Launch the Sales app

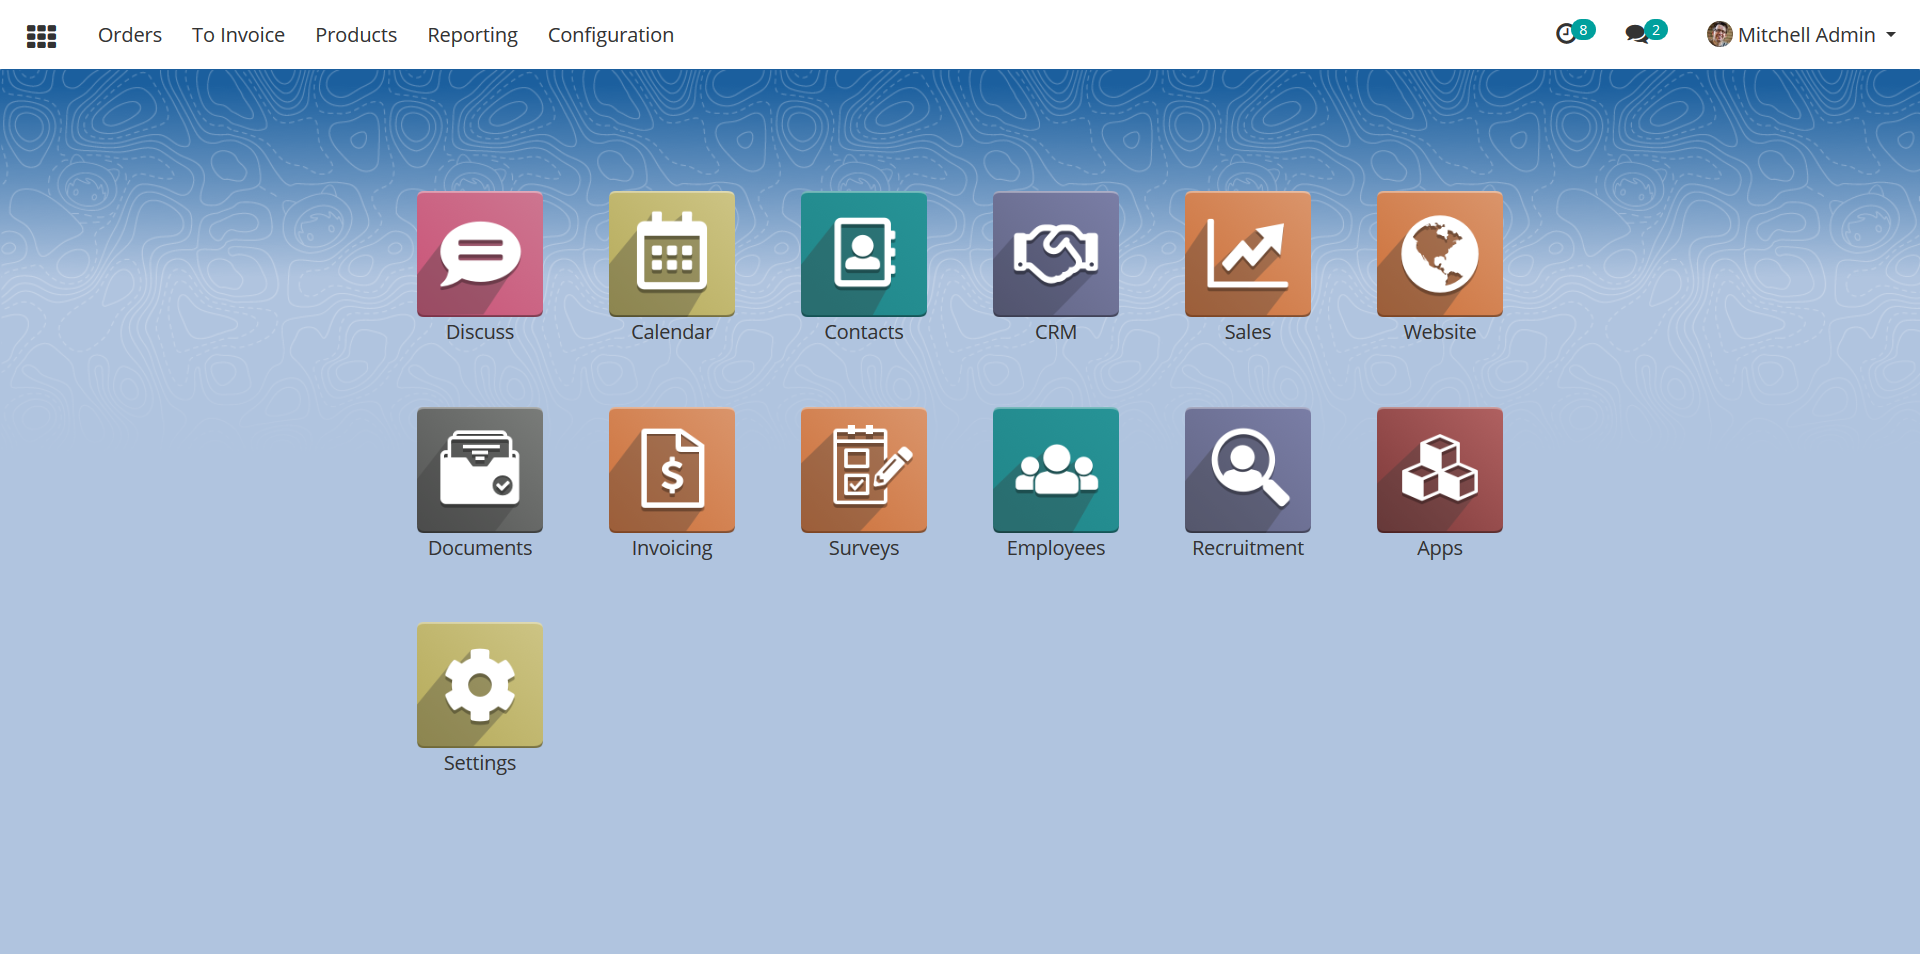coord(1248,254)
